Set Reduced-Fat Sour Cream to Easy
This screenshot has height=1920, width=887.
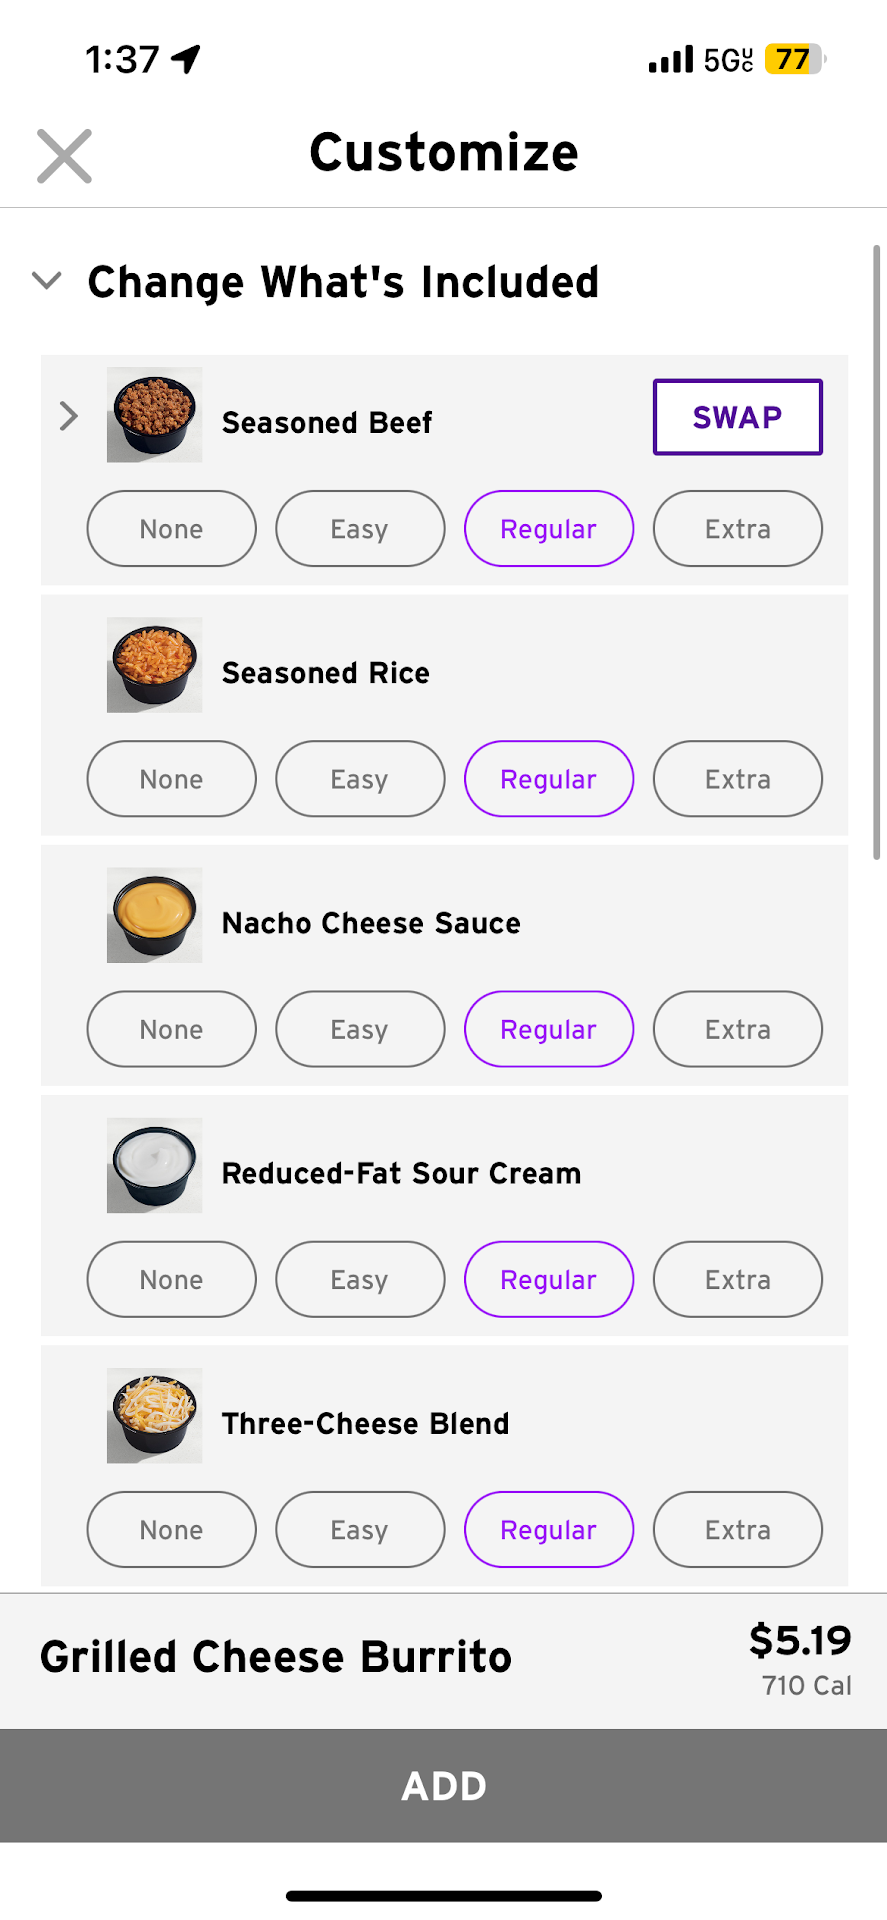359,1279
